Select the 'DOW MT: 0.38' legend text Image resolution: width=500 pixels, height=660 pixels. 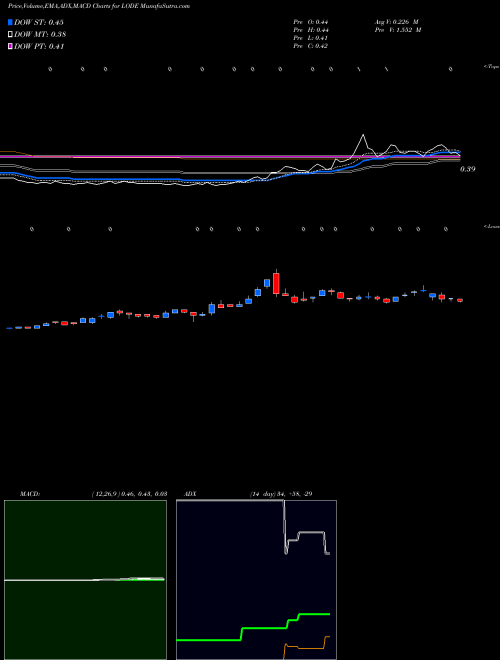tap(40, 35)
